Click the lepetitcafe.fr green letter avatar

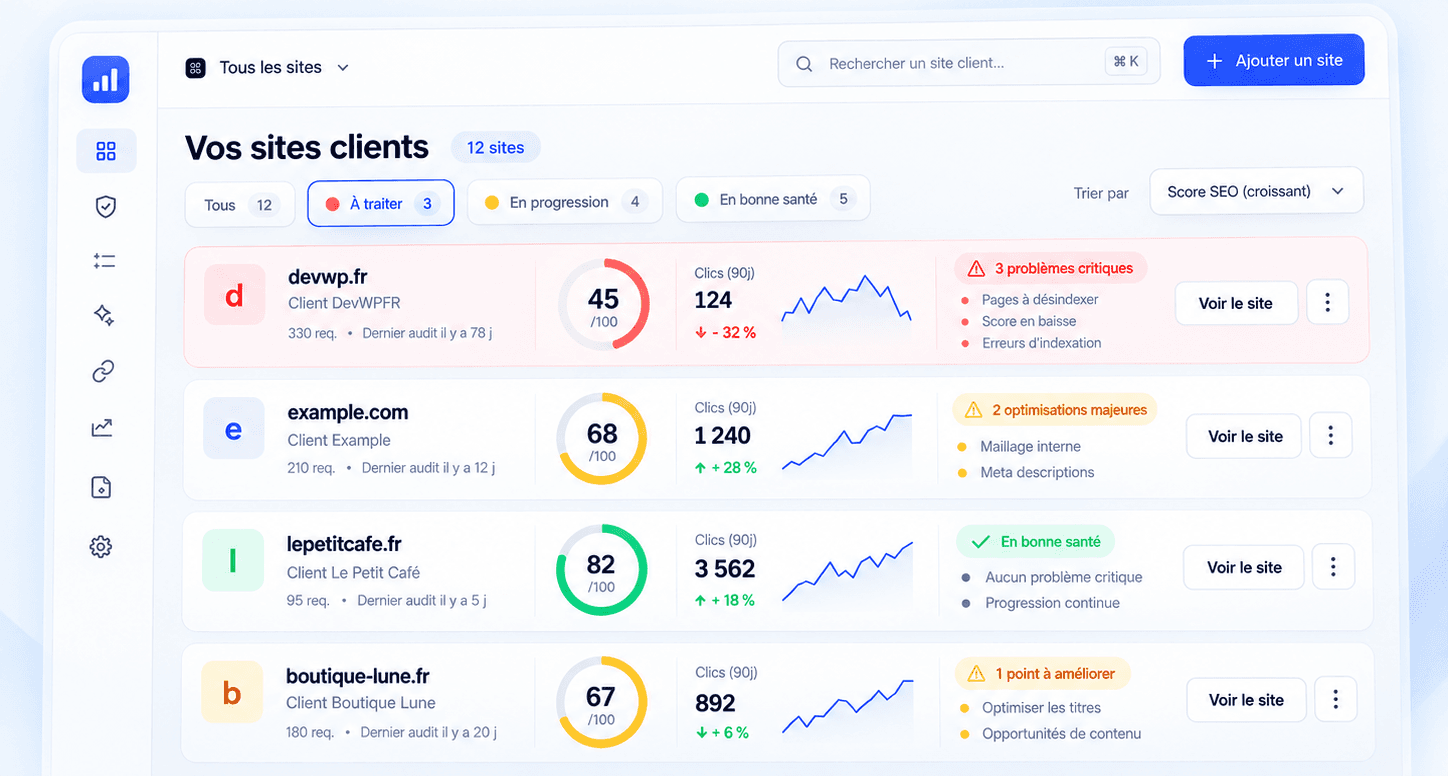tap(232, 560)
